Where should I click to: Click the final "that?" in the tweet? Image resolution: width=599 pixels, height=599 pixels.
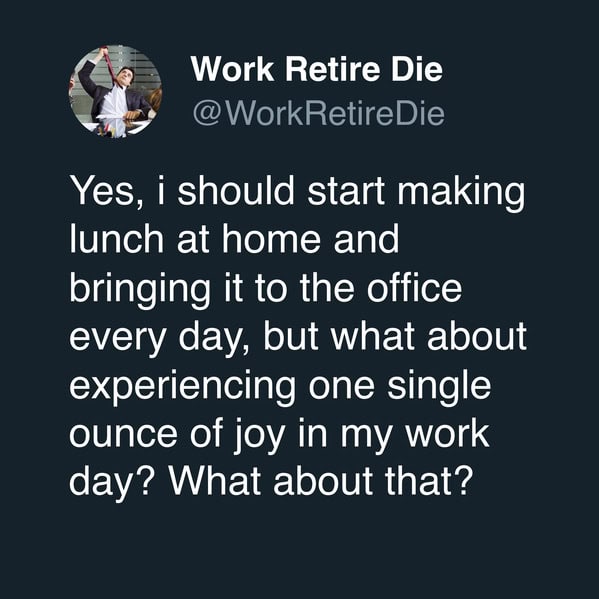click(x=427, y=480)
